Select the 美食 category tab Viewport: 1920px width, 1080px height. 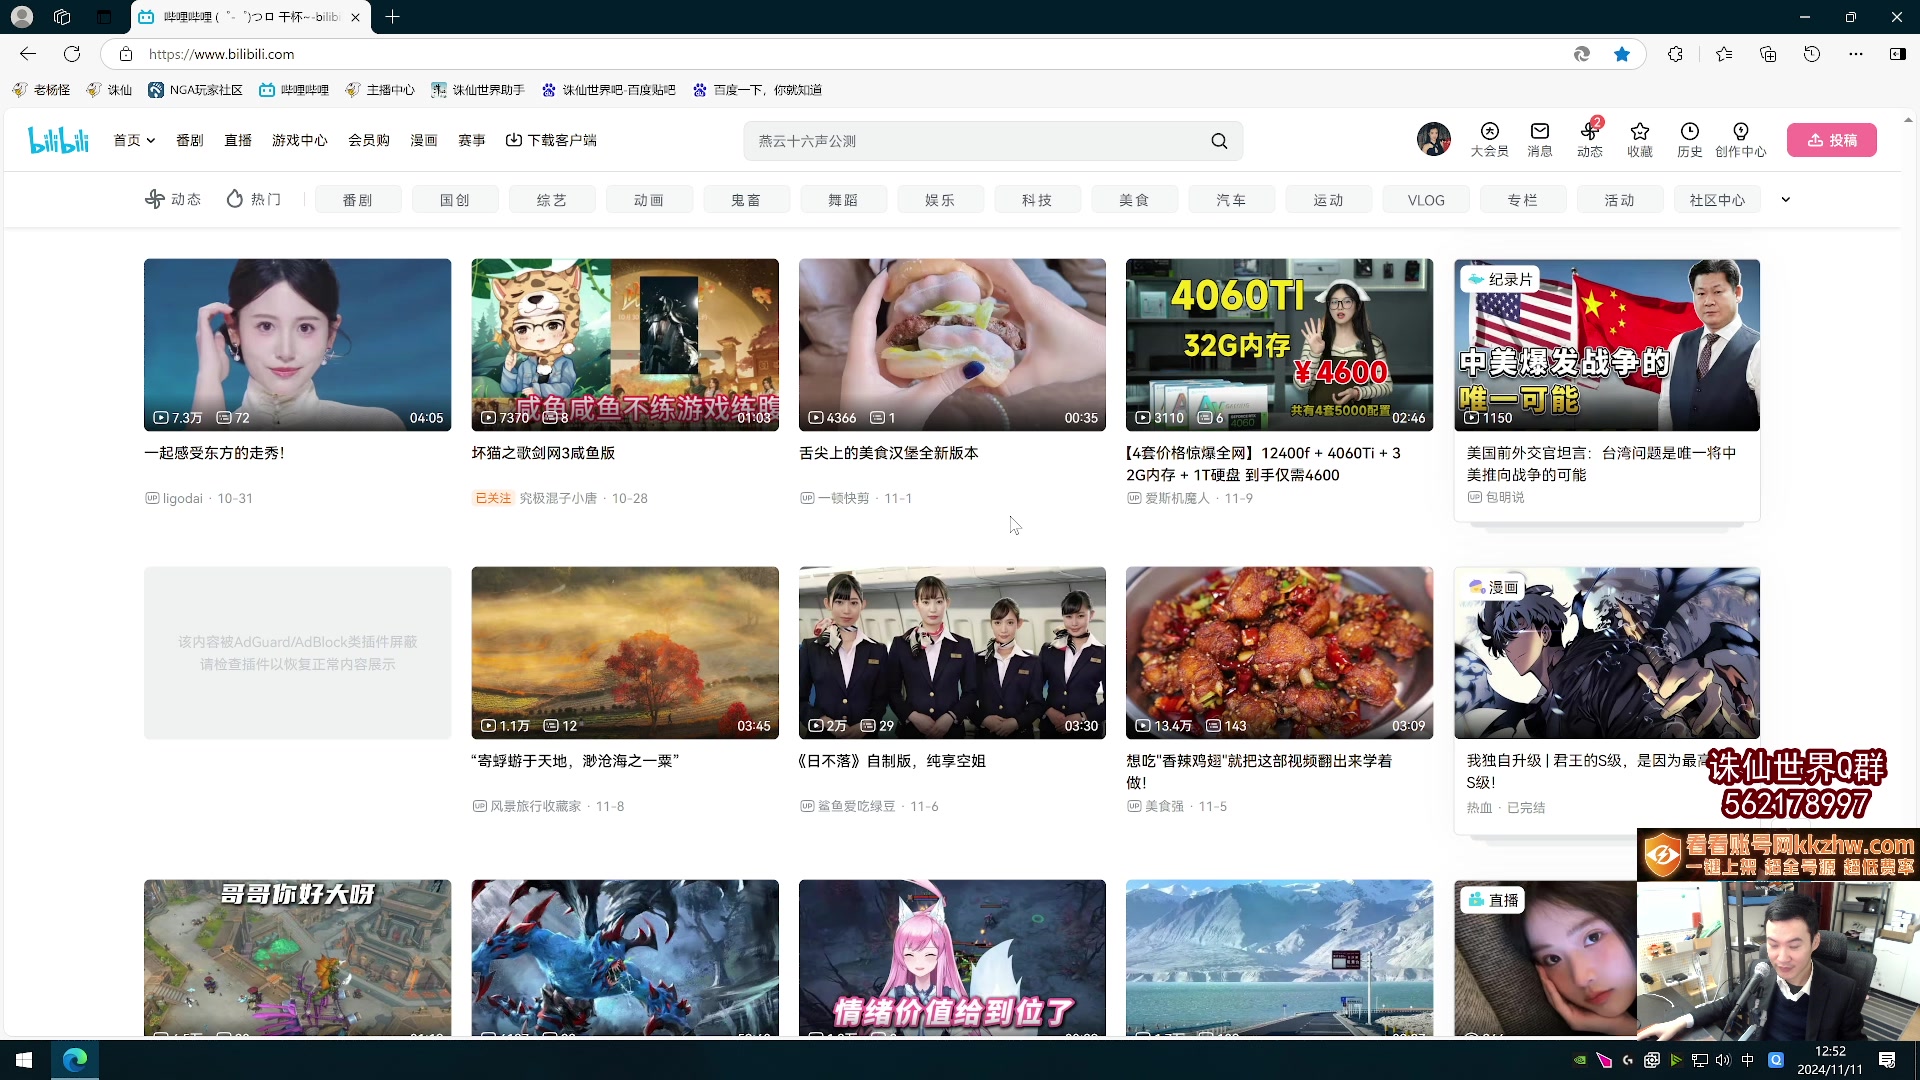click(x=1134, y=199)
